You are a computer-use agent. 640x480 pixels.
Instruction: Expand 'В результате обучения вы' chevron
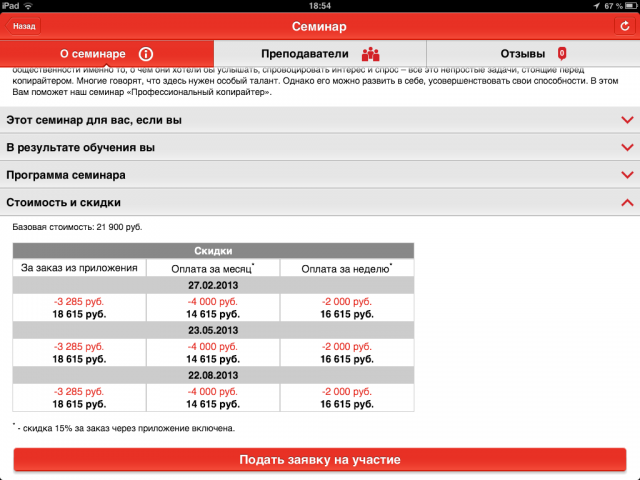[x=627, y=147]
